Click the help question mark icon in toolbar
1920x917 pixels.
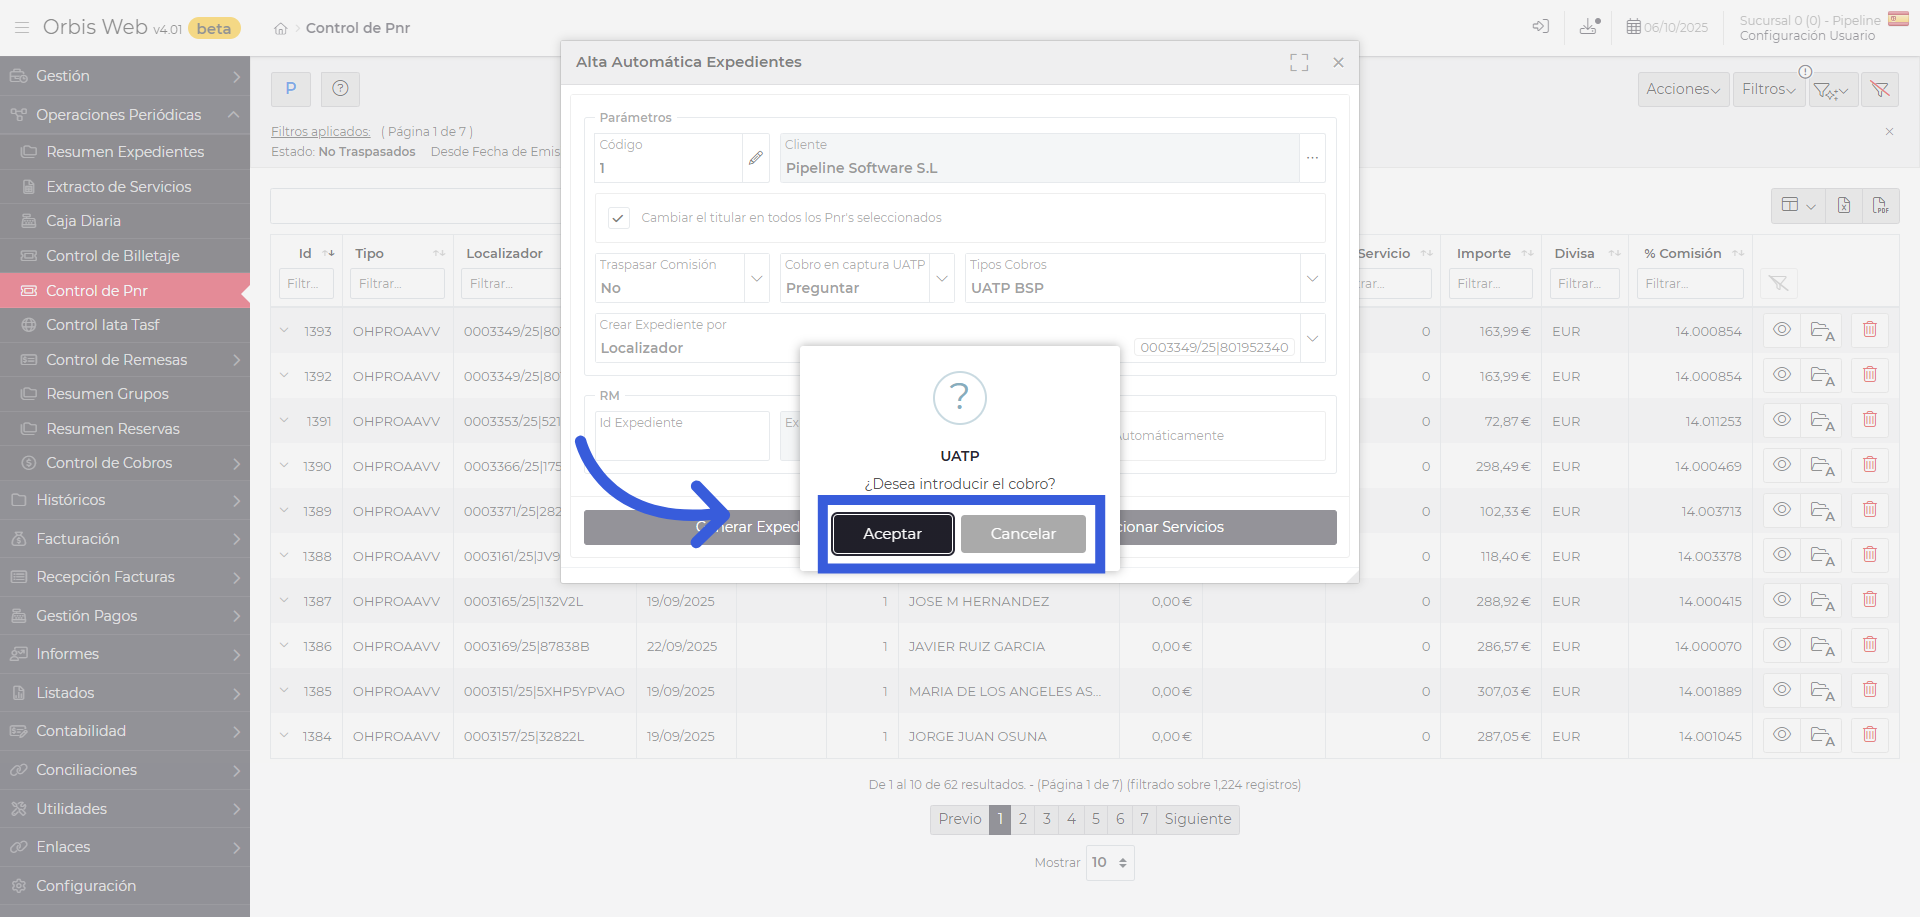click(340, 89)
